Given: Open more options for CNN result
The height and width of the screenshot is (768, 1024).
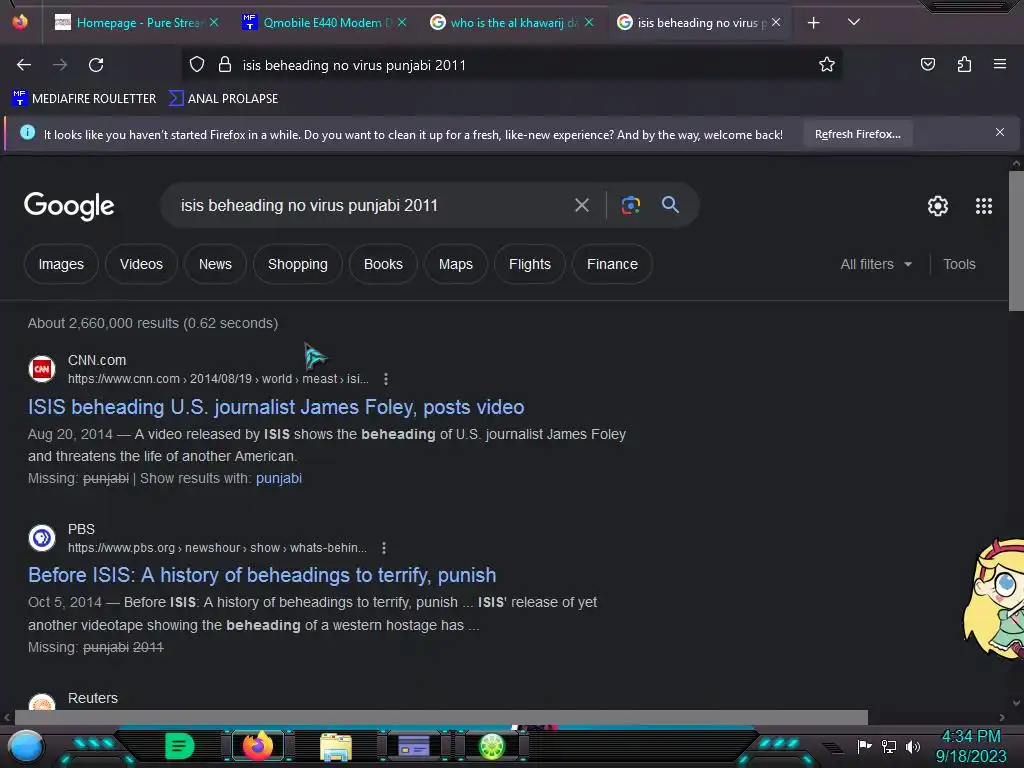Looking at the screenshot, I should tap(386, 379).
